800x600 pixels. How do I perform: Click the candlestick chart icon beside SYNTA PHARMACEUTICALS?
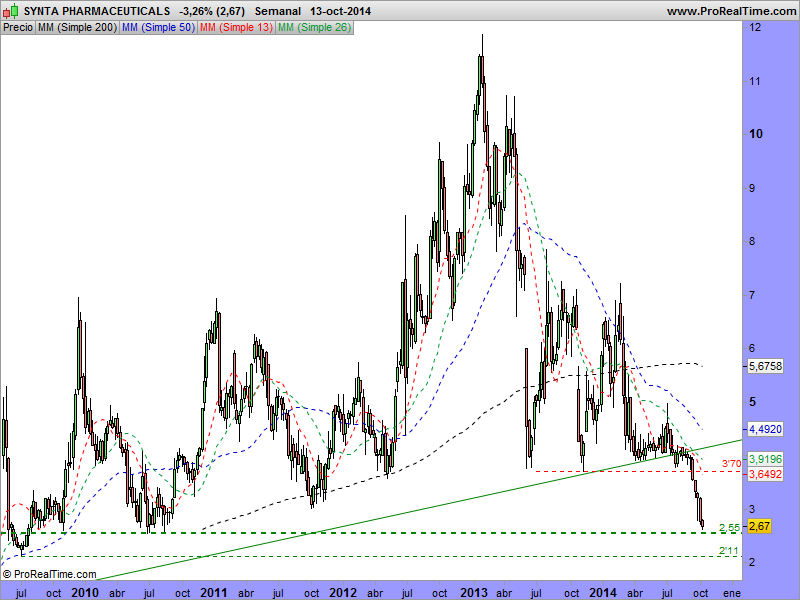click(11, 11)
